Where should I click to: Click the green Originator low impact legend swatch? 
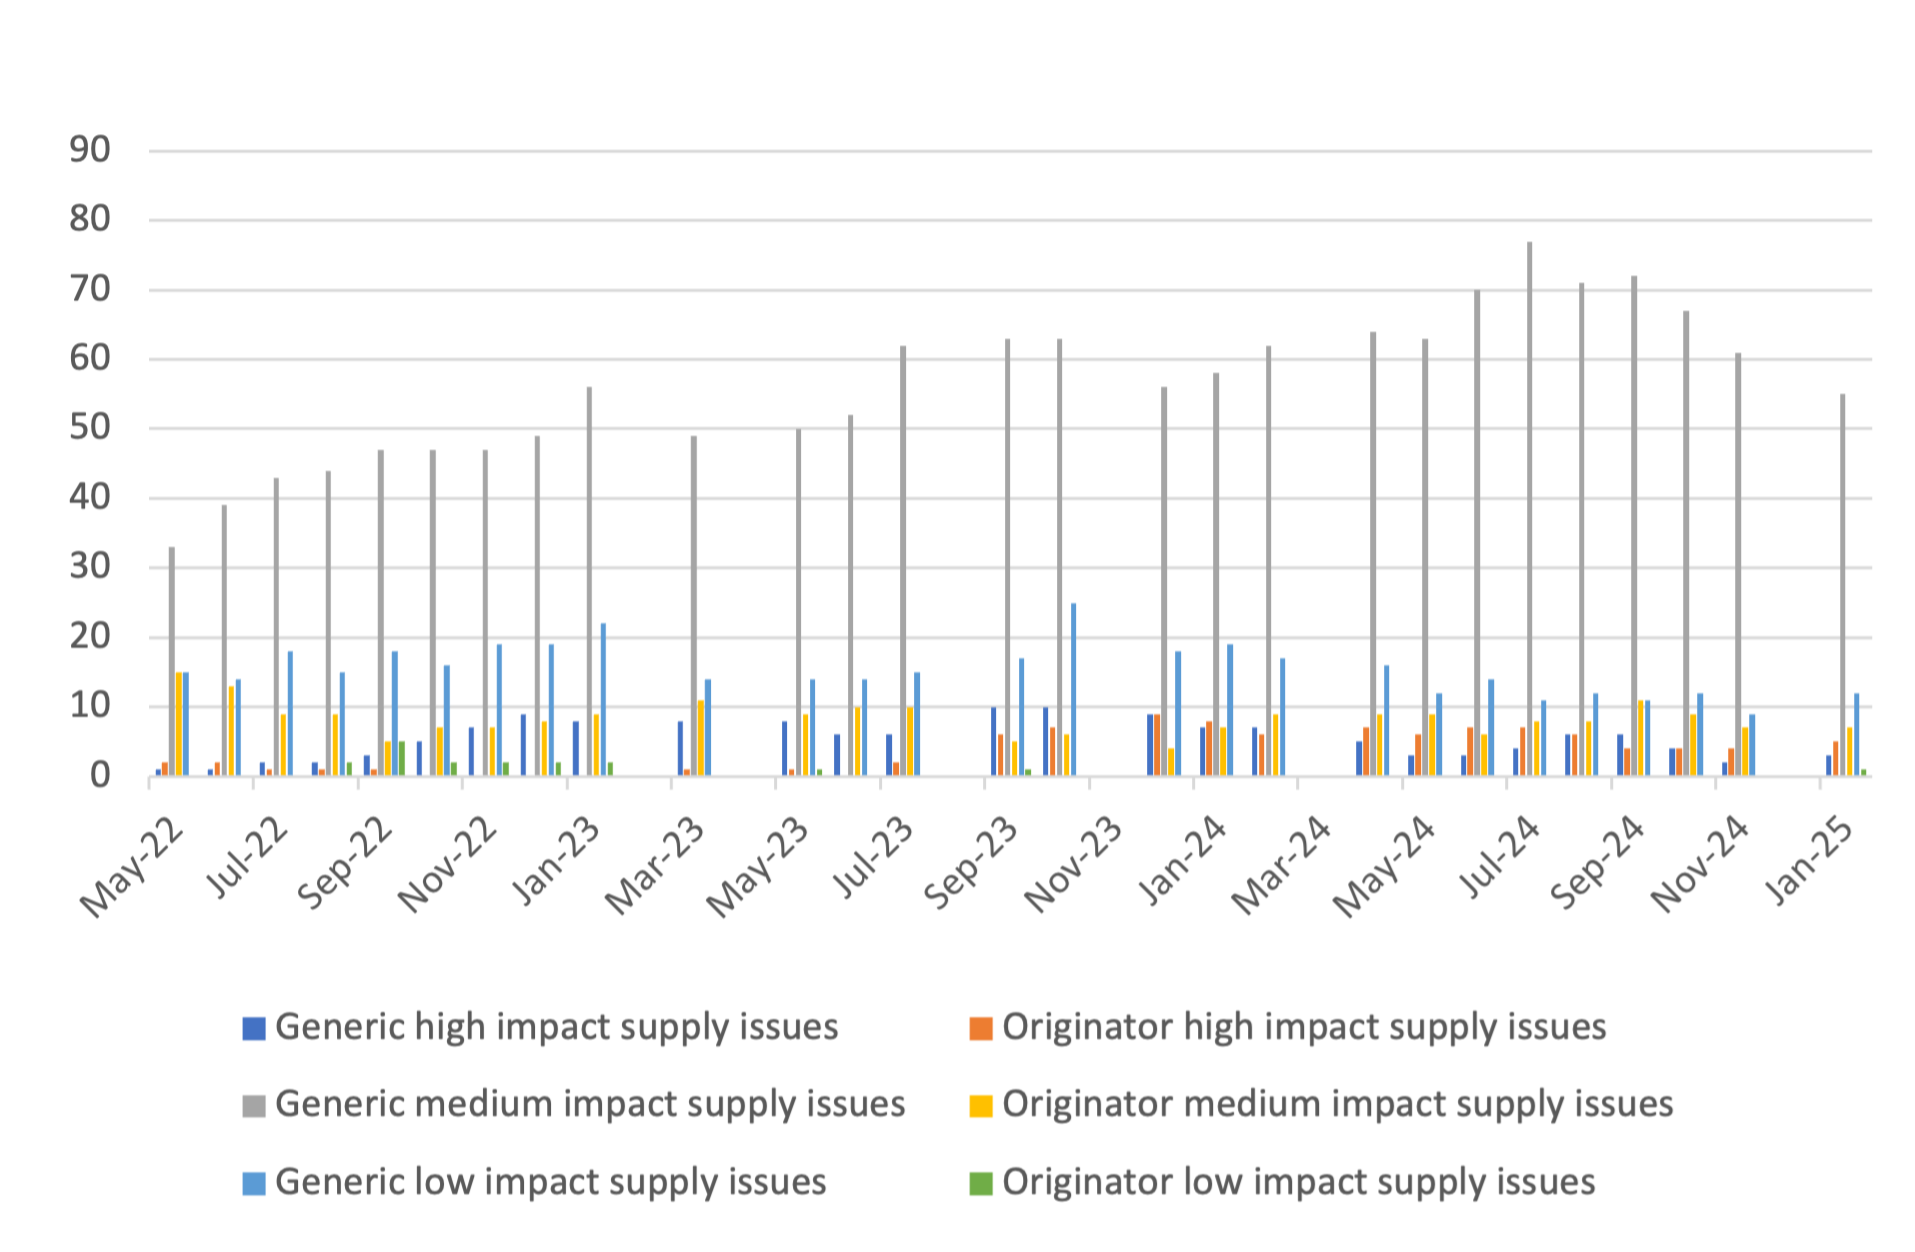(x=981, y=1183)
